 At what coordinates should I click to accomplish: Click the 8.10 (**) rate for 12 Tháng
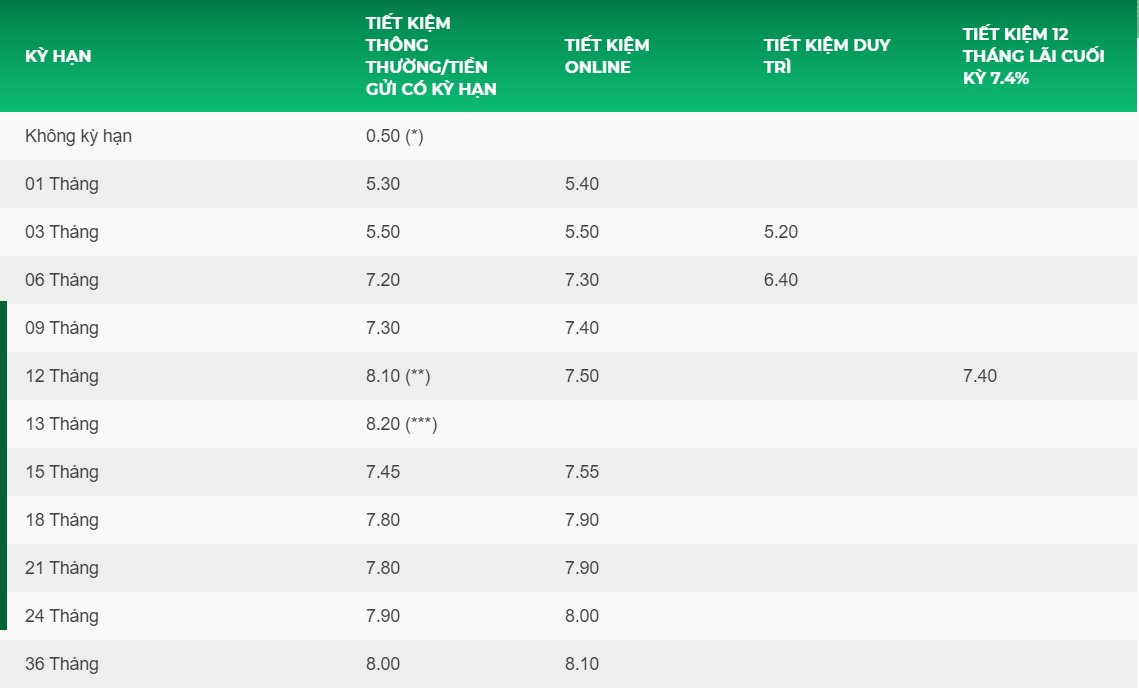point(398,376)
